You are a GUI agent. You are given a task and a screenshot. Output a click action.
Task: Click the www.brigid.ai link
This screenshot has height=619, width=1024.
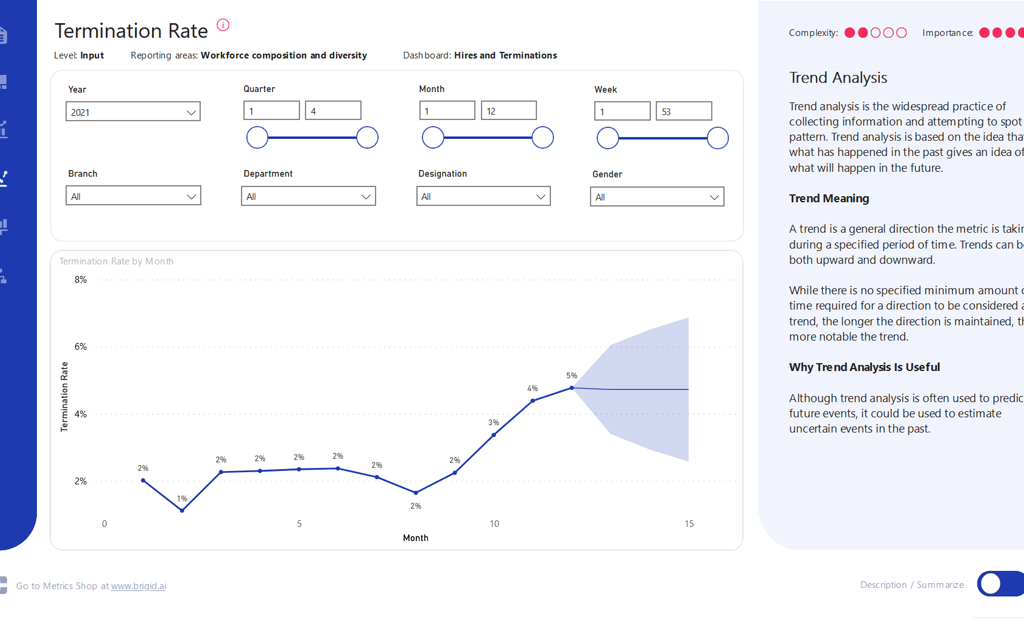pos(138,586)
